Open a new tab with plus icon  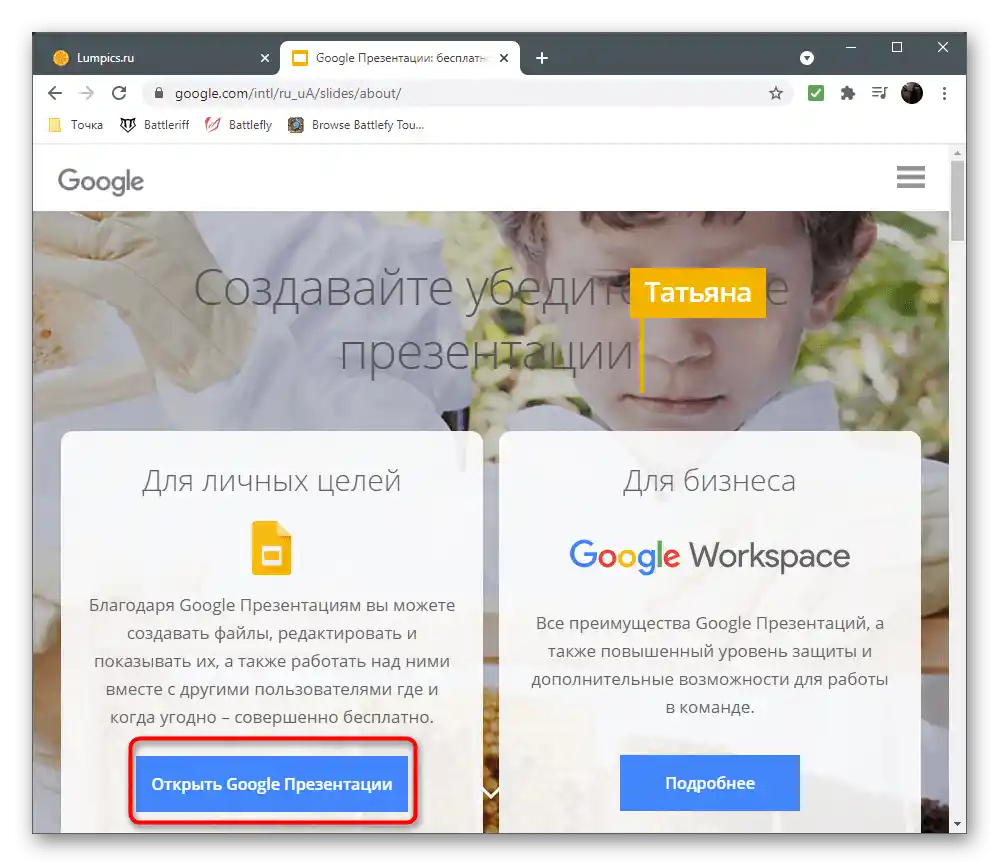click(542, 58)
